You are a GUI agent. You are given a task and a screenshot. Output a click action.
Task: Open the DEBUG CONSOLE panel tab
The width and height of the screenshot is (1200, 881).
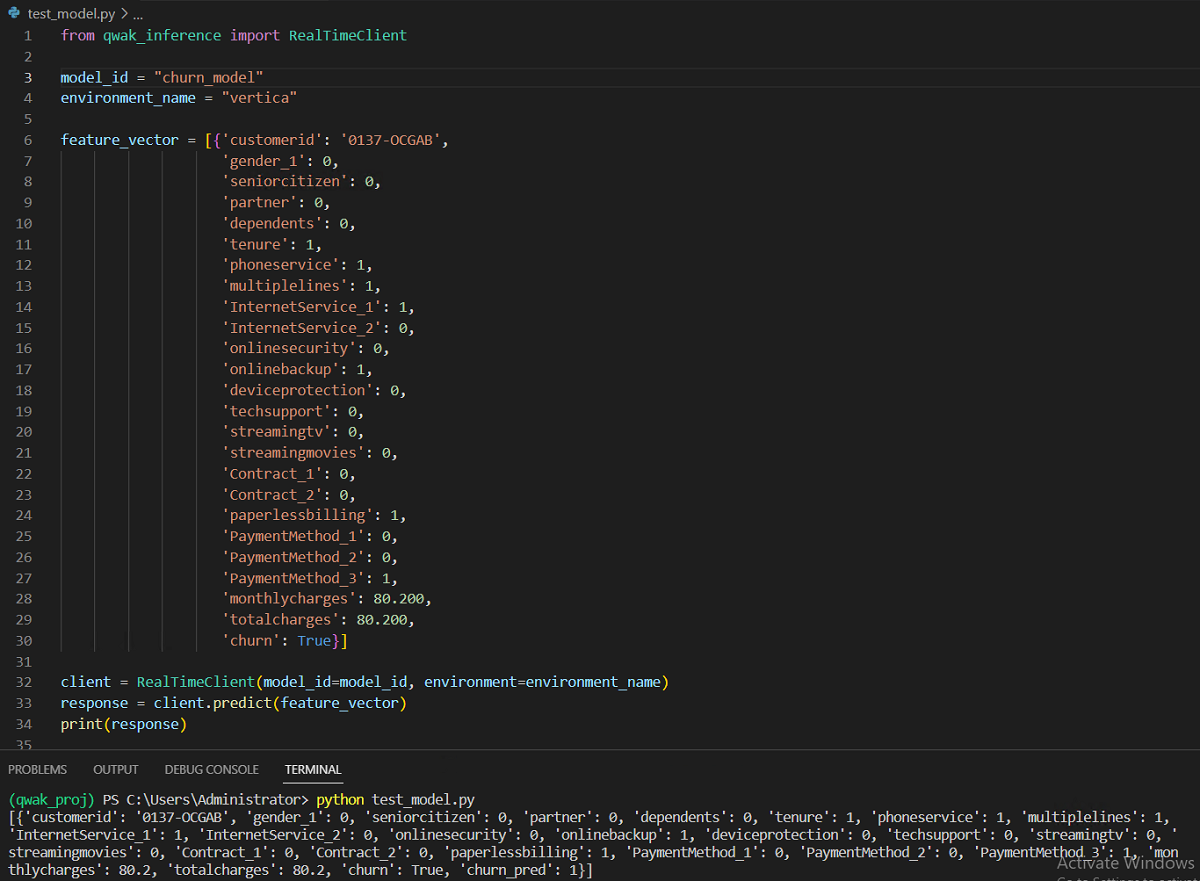212,769
